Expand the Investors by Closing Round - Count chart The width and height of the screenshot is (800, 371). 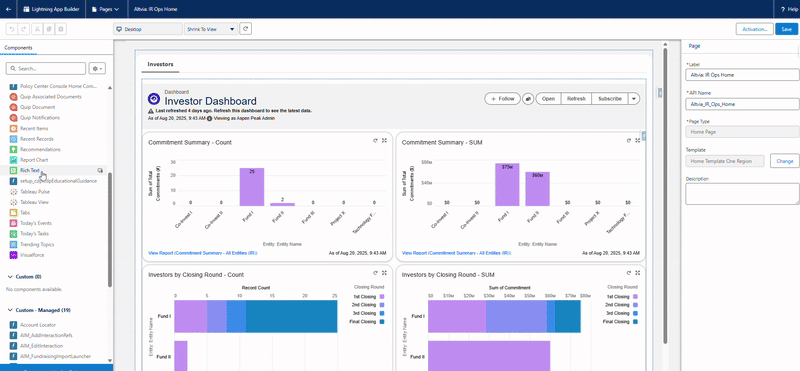[384, 273]
